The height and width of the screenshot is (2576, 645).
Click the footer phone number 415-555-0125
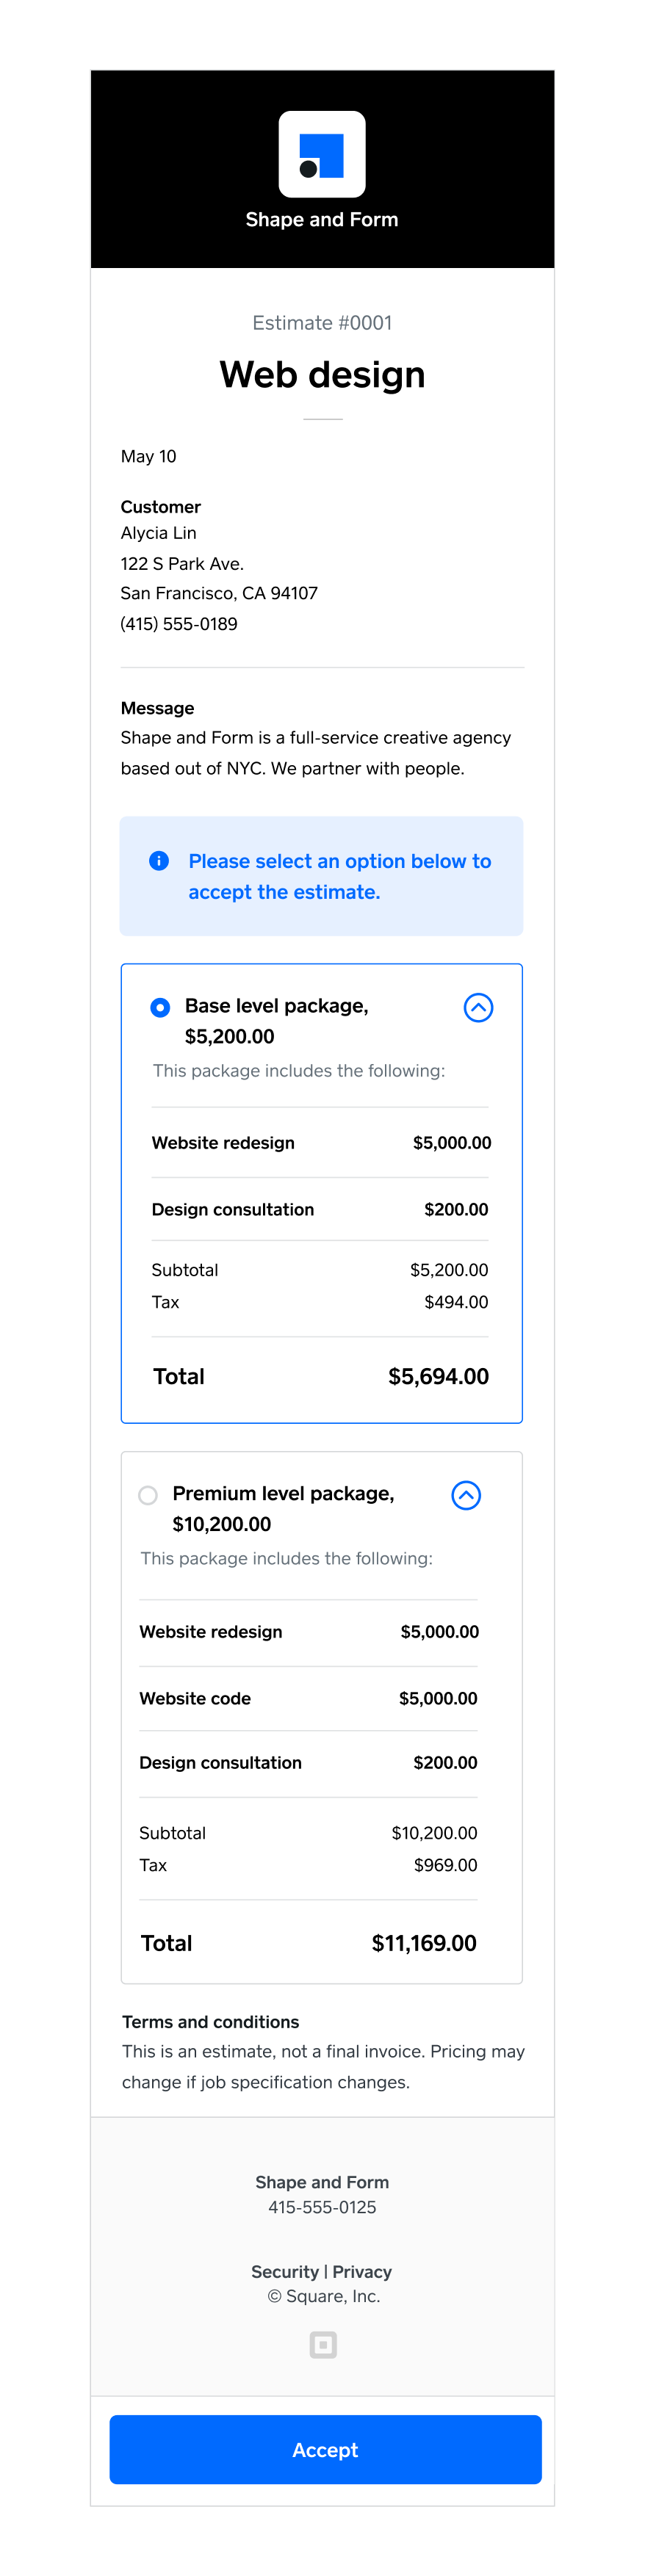[x=322, y=2207]
